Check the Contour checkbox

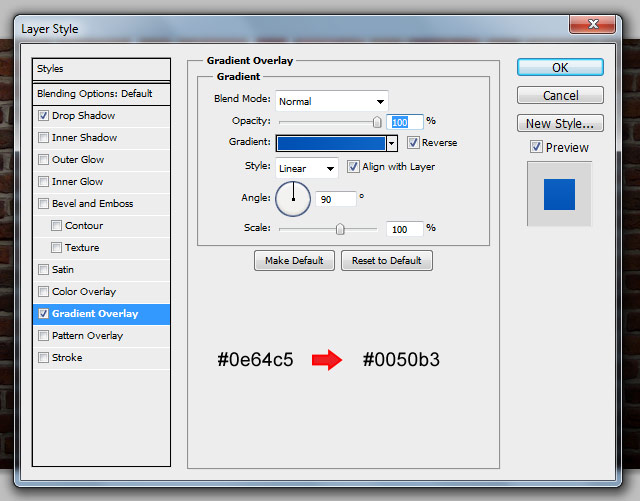pyautogui.click(x=56, y=225)
